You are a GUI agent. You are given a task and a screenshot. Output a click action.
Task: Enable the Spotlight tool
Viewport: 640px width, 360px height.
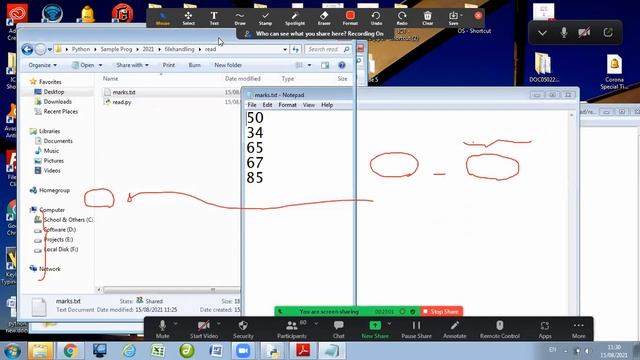(295, 18)
